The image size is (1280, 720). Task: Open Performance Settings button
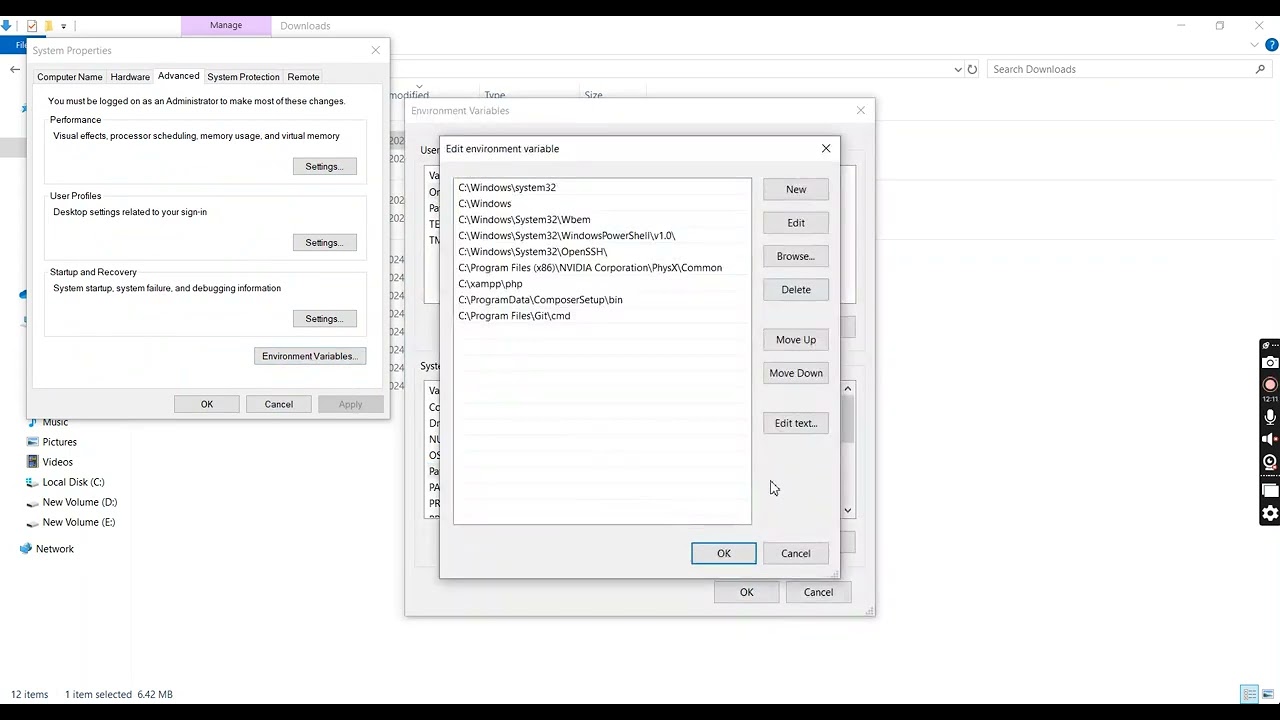(324, 166)
